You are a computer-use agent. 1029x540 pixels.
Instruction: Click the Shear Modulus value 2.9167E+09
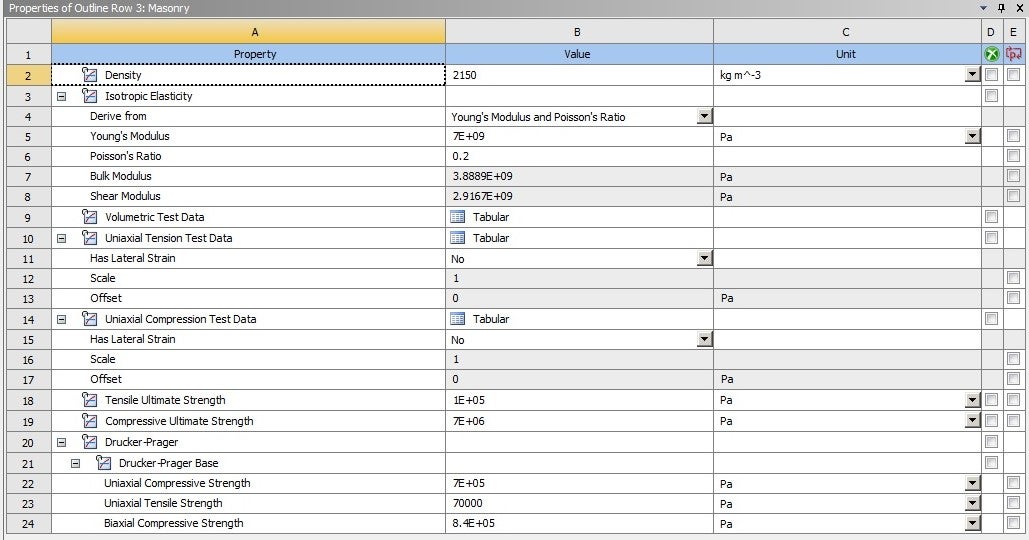click(x=579, y=196)
